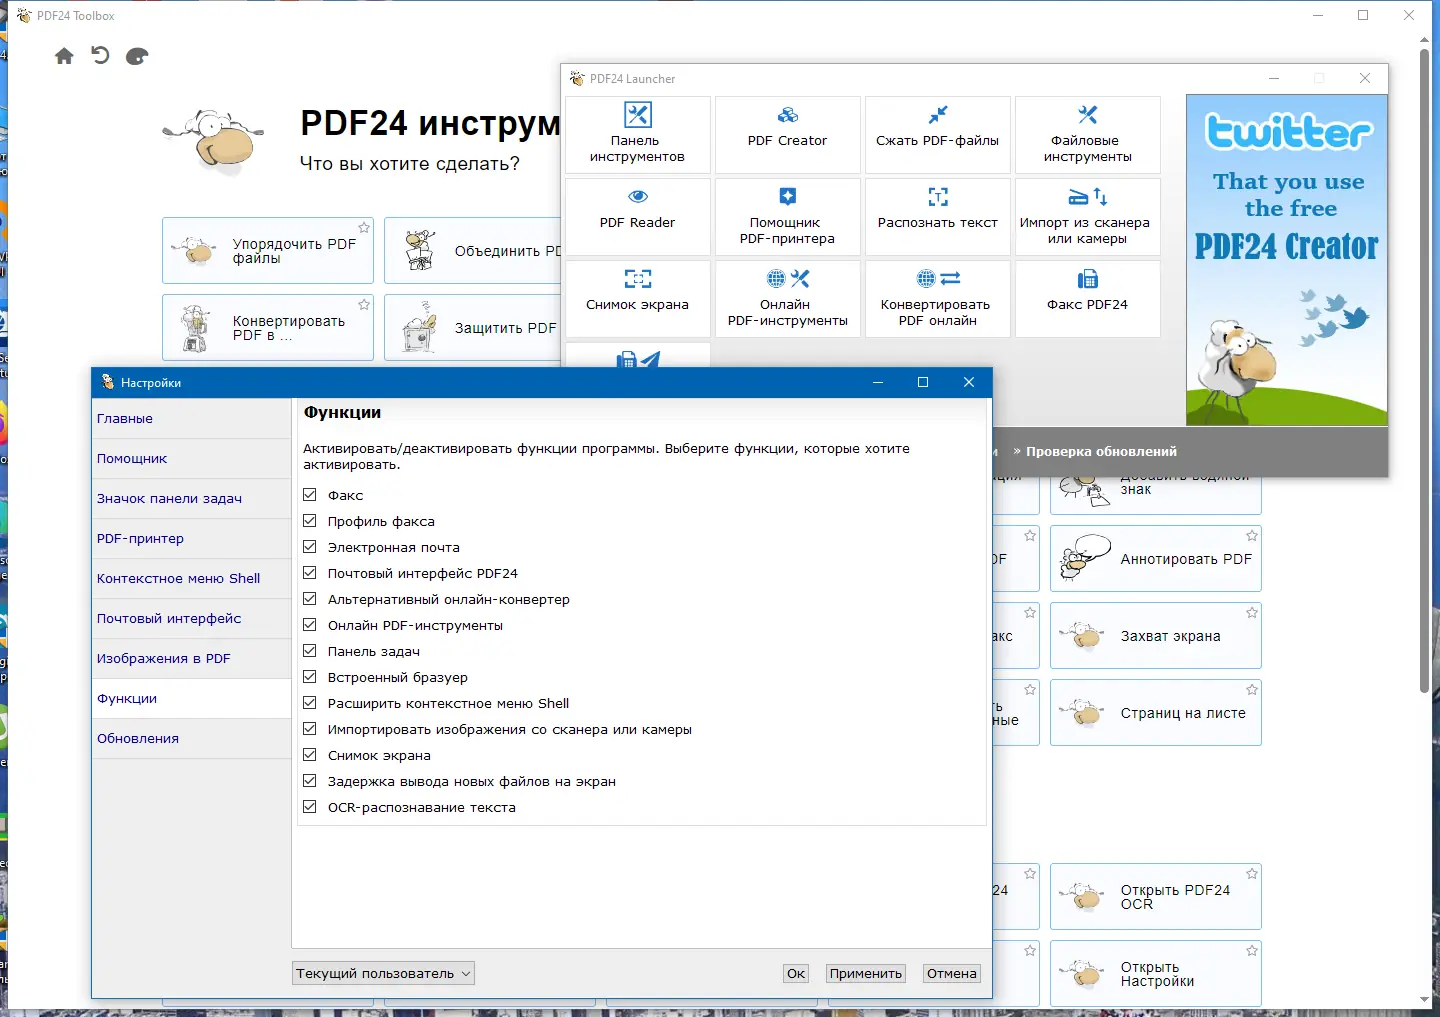Cancel settings with the Отмена button
Image resolution: width=1440 pixels, height=1017 pixels.
pyautogui.click(x=952, y=973)
